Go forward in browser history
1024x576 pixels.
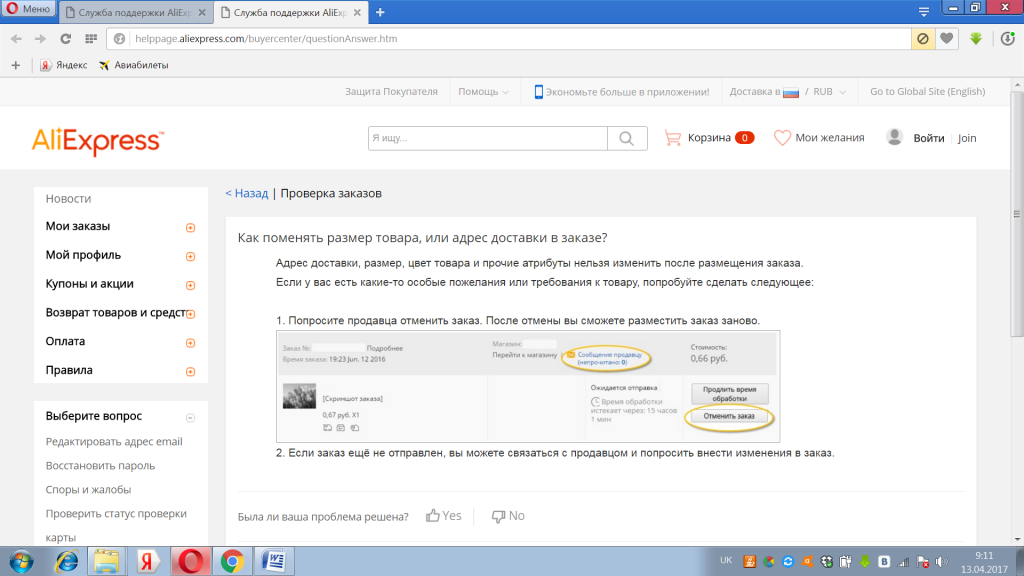[x=40, y=39]
